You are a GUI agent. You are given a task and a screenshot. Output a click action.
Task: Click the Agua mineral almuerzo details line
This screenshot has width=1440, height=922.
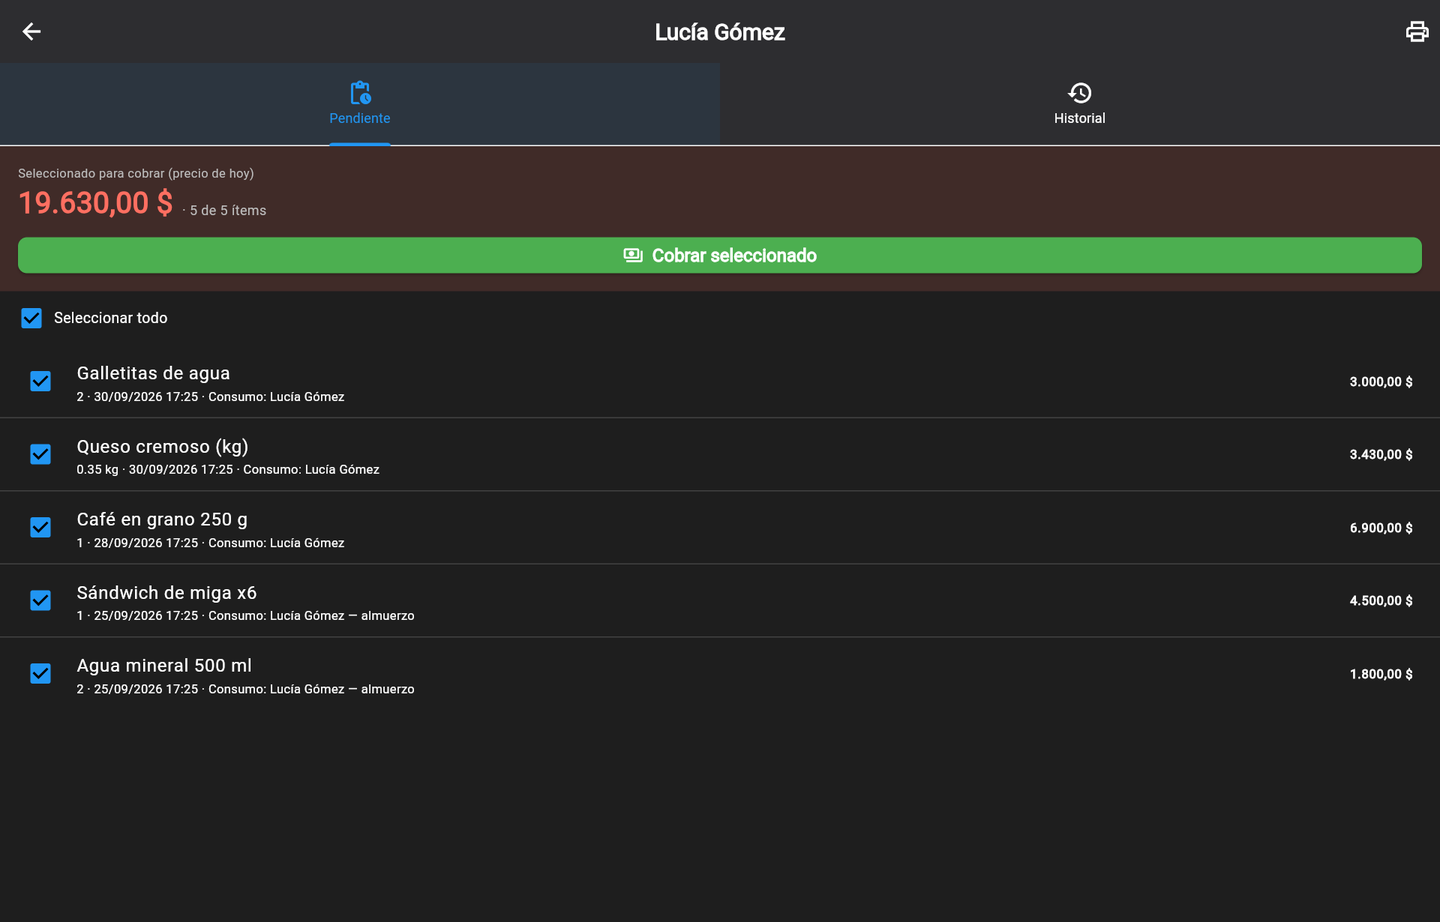click(x=246, y=689)
